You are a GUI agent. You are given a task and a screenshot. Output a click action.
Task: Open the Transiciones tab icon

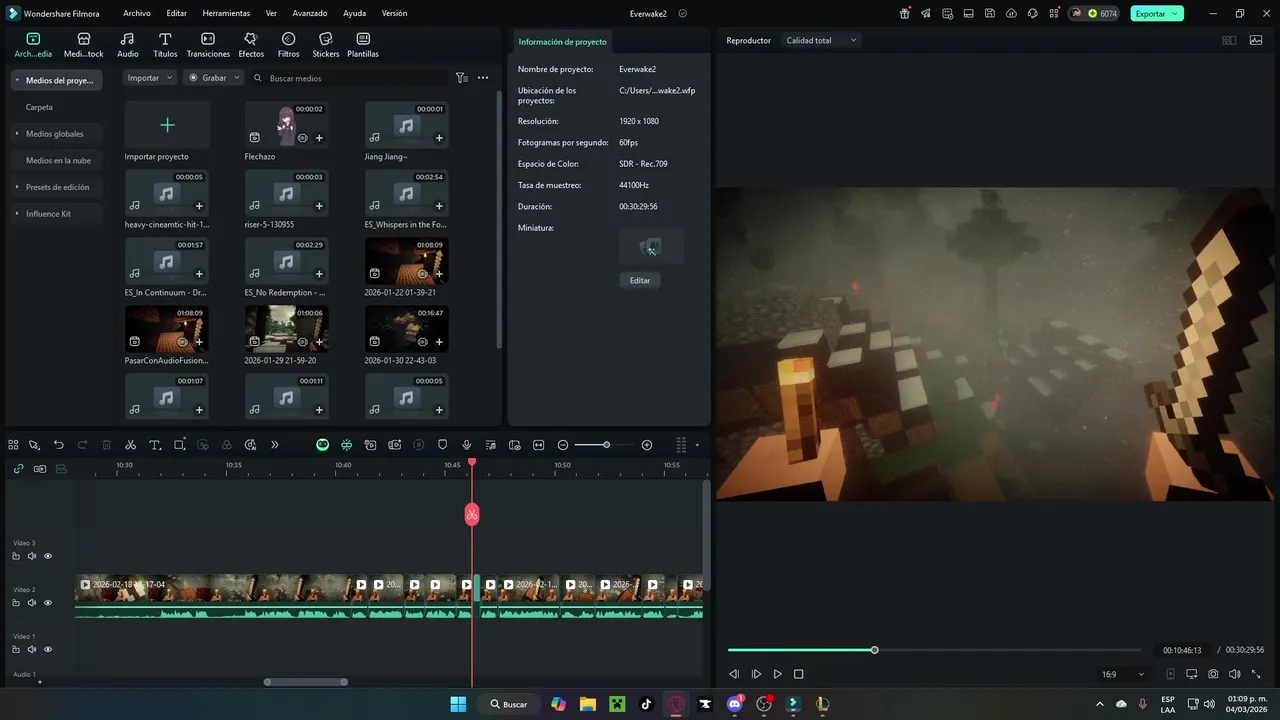[208, 44]
